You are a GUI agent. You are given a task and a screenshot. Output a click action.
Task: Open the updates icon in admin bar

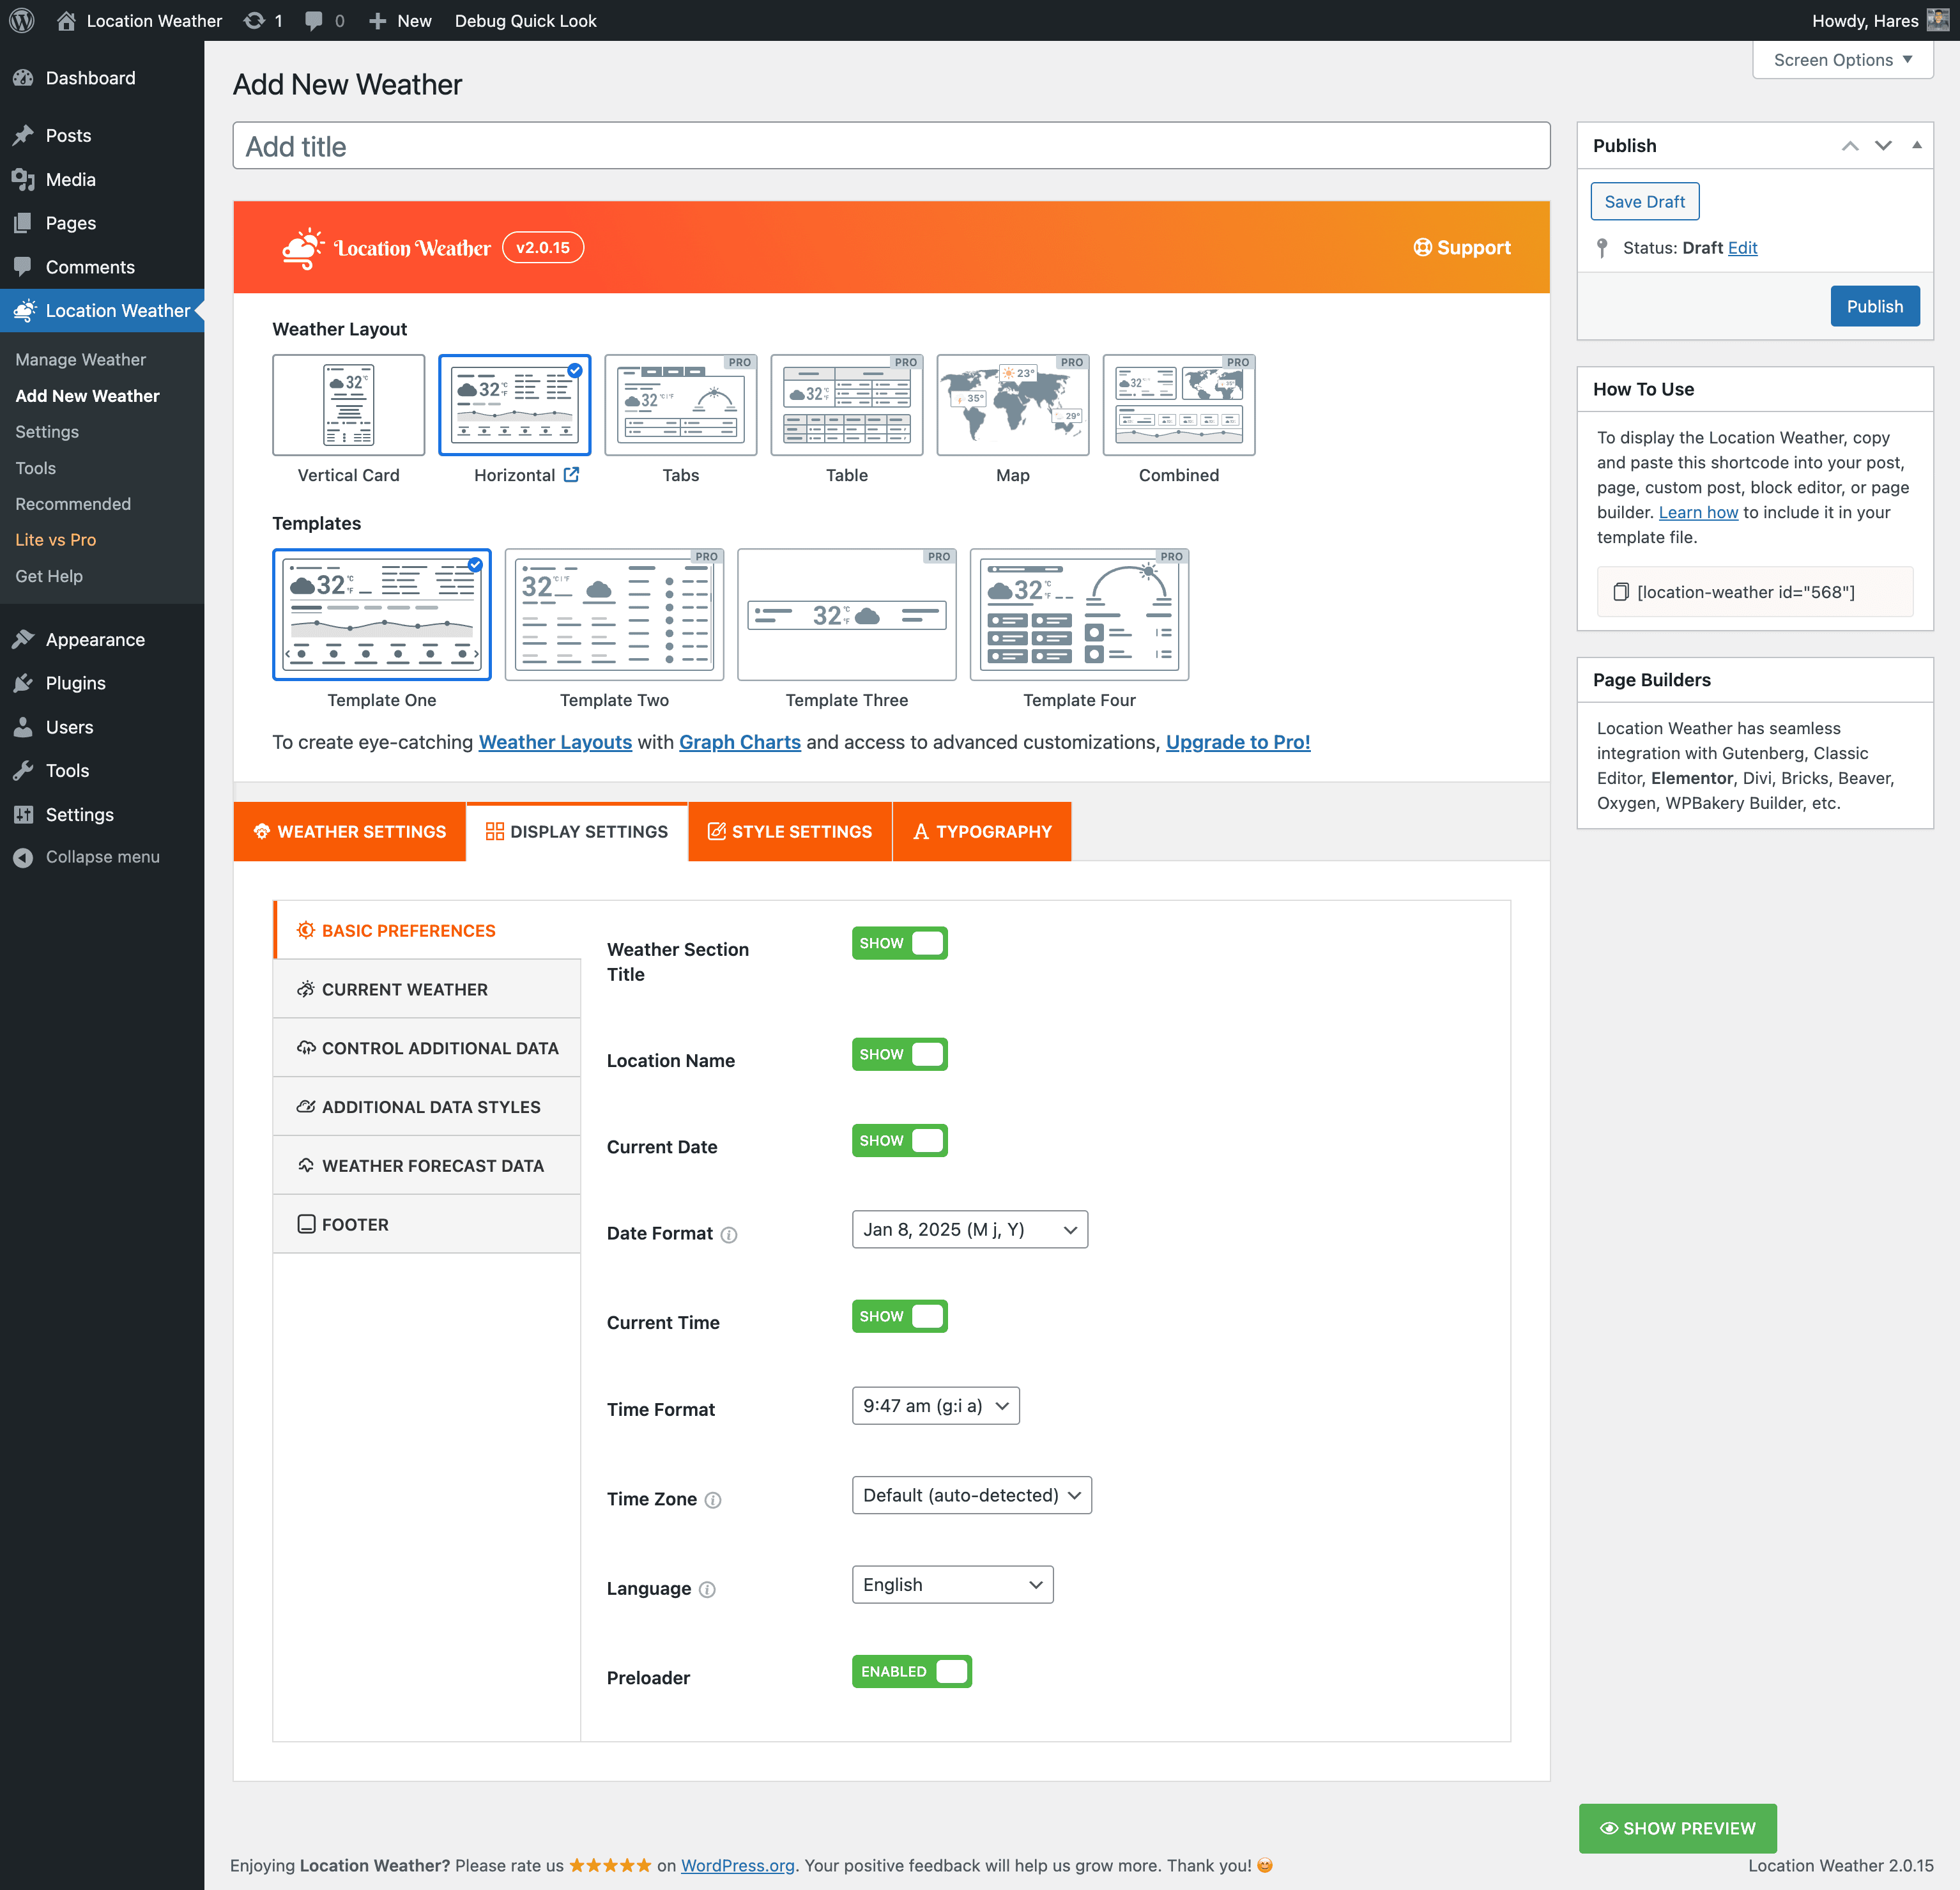255,20
